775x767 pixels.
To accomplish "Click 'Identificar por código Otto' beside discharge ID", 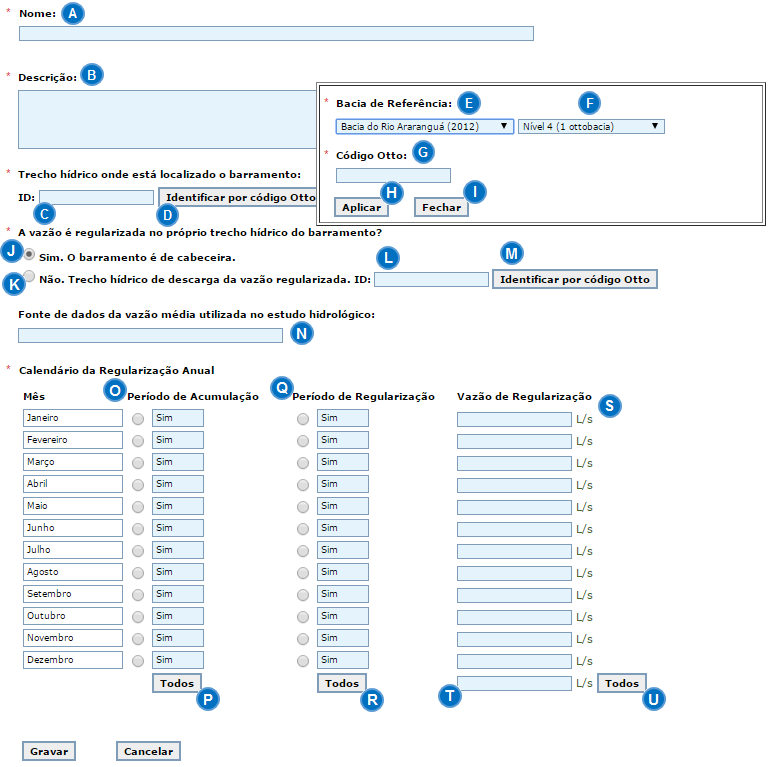I will point(575,280).
